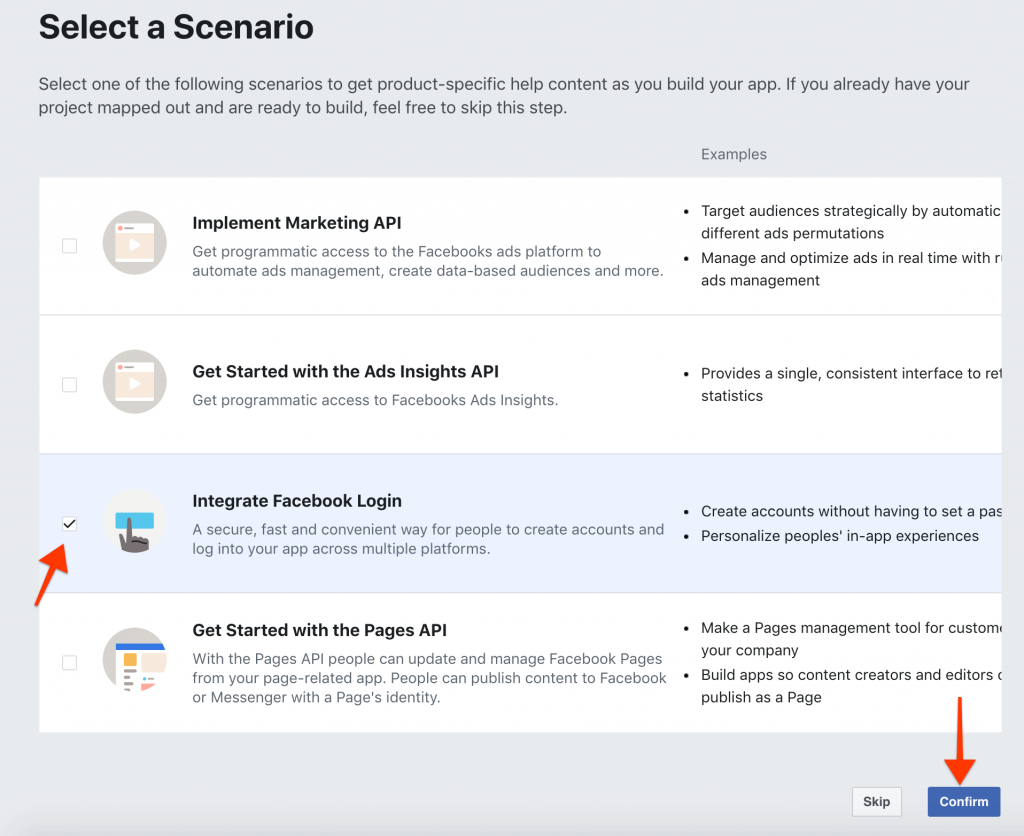Click the Confirm button
This screenshot has width=1024, height=836.
[963, 801]
